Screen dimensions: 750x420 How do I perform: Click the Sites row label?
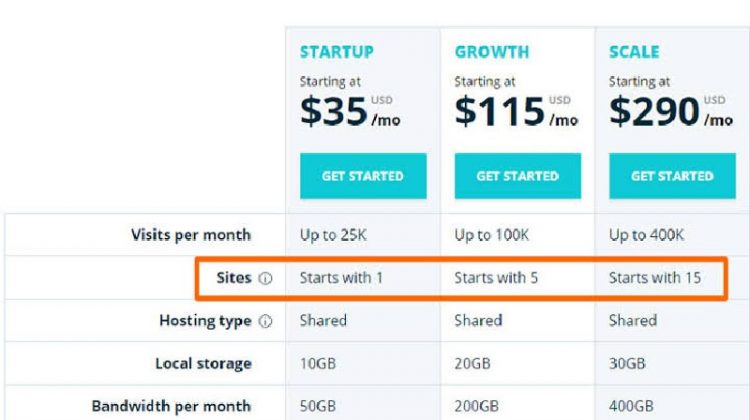point(233,277)
